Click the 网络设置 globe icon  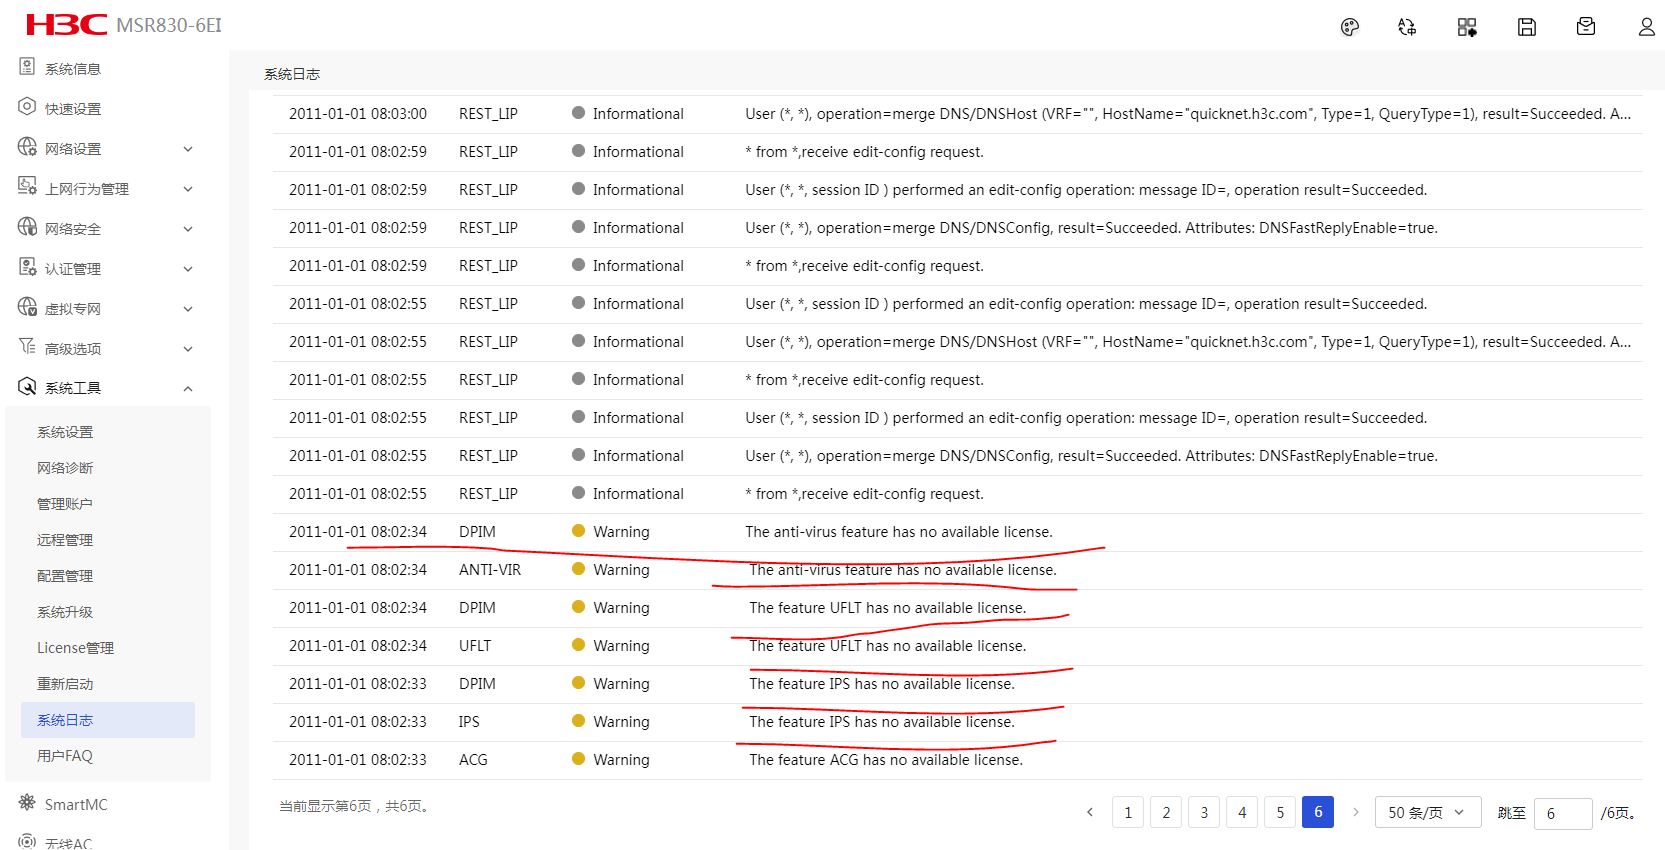(x=27, y=147)
